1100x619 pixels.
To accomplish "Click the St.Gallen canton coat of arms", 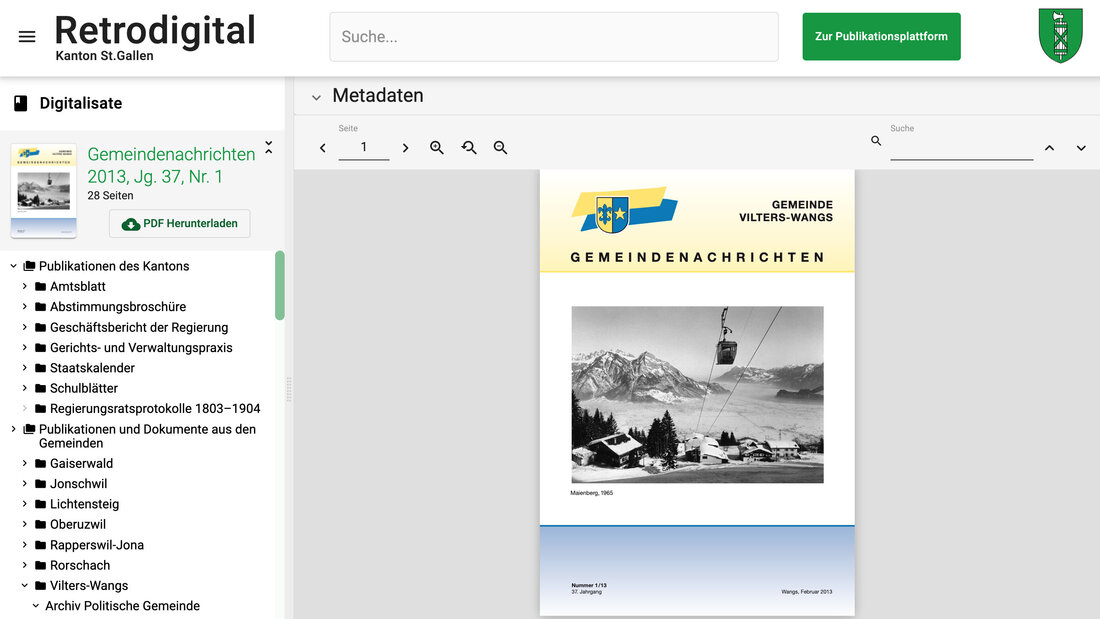I will coord(1060,36).
